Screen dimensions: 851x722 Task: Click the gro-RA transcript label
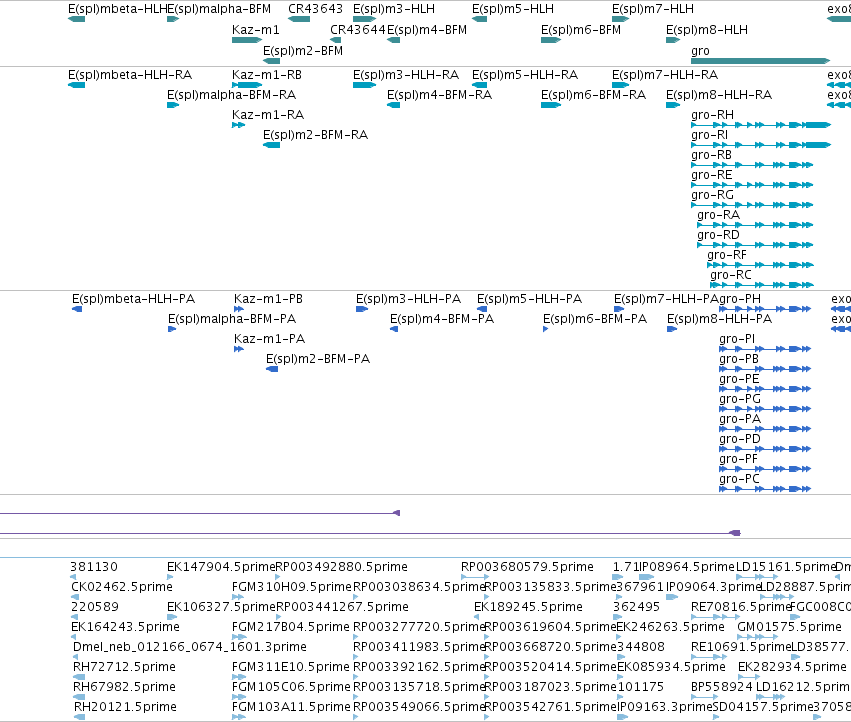[718, 215]
